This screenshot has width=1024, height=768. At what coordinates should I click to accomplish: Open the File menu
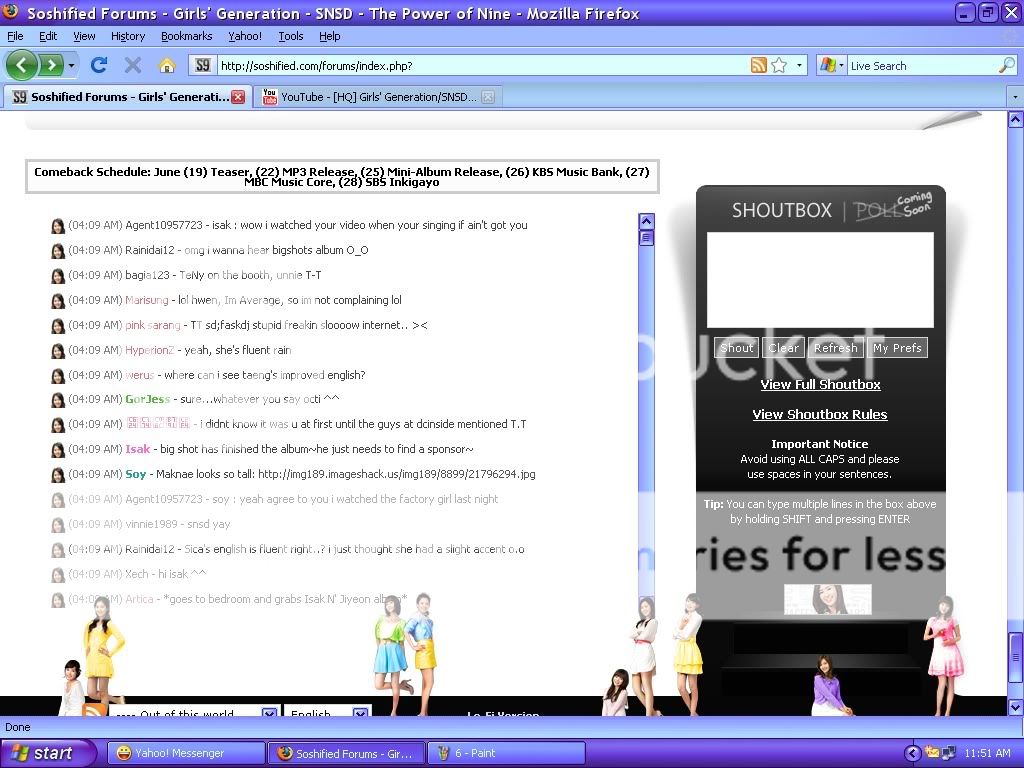tap(15, 36)
